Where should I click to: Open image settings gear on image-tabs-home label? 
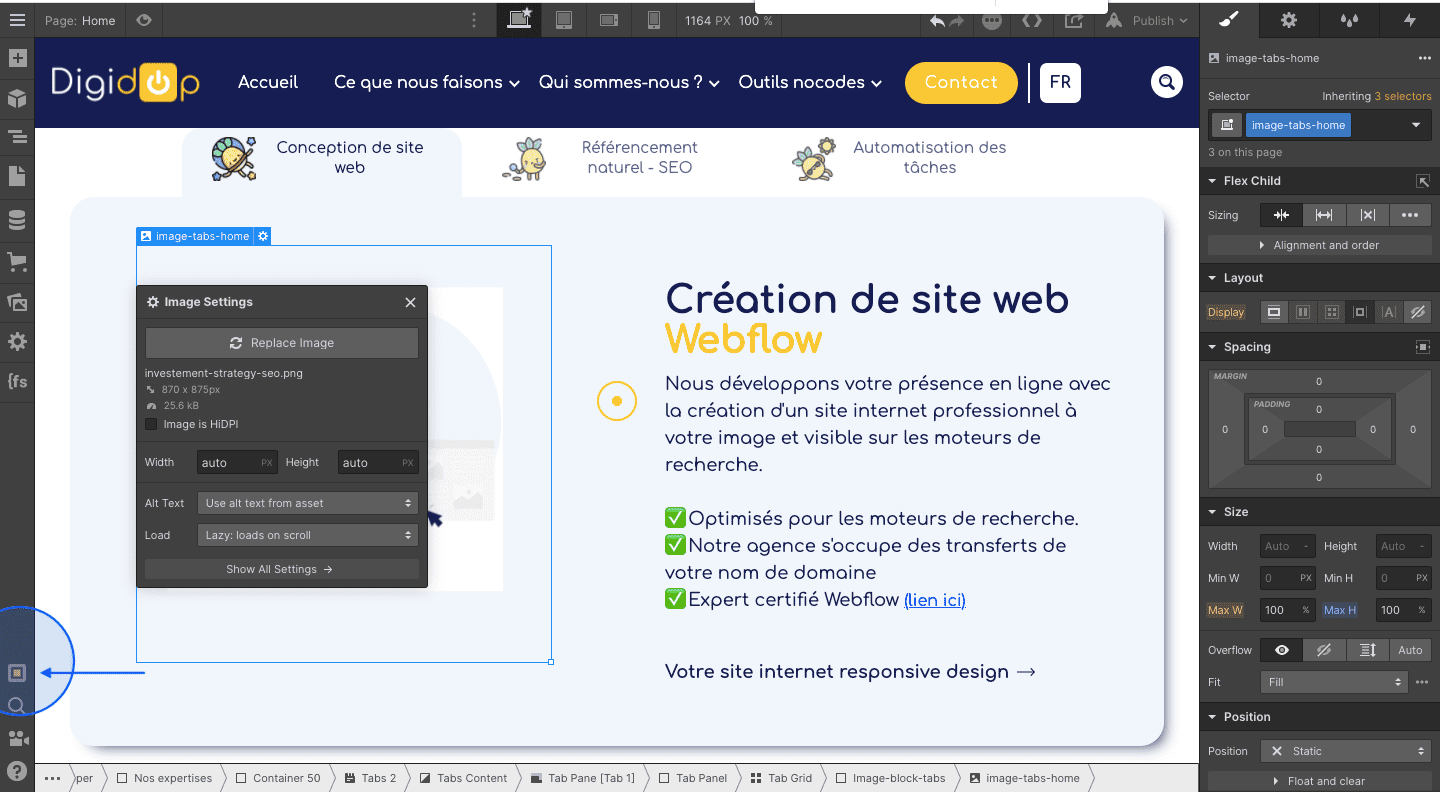(263, 236)
